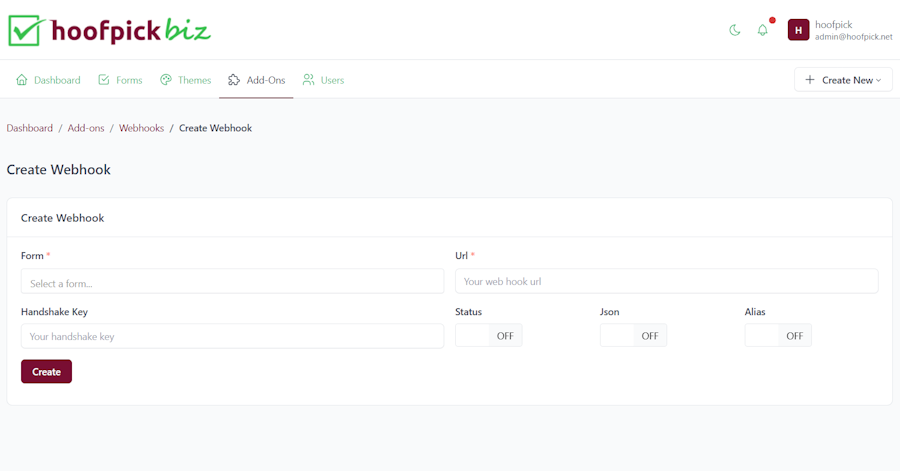This screenshot has height=471, width=900.
Task: Select the Add-Ons tab
Action: 256,80
